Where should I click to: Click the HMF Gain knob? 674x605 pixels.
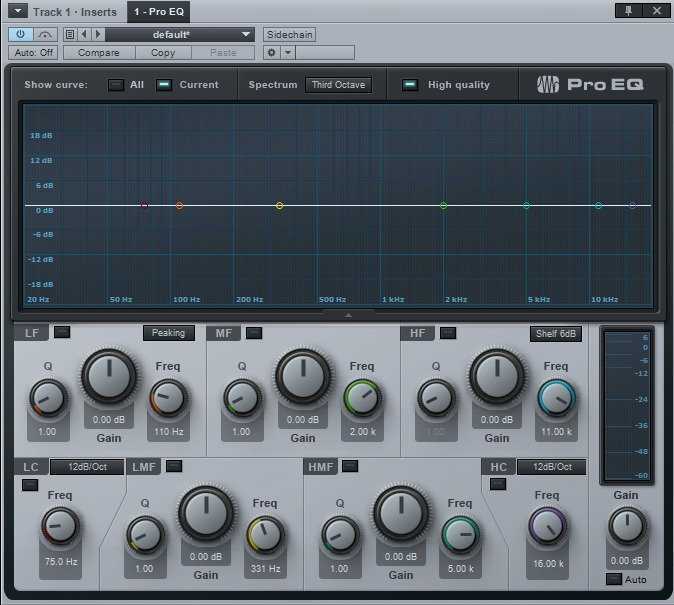(x=401, y=513)
